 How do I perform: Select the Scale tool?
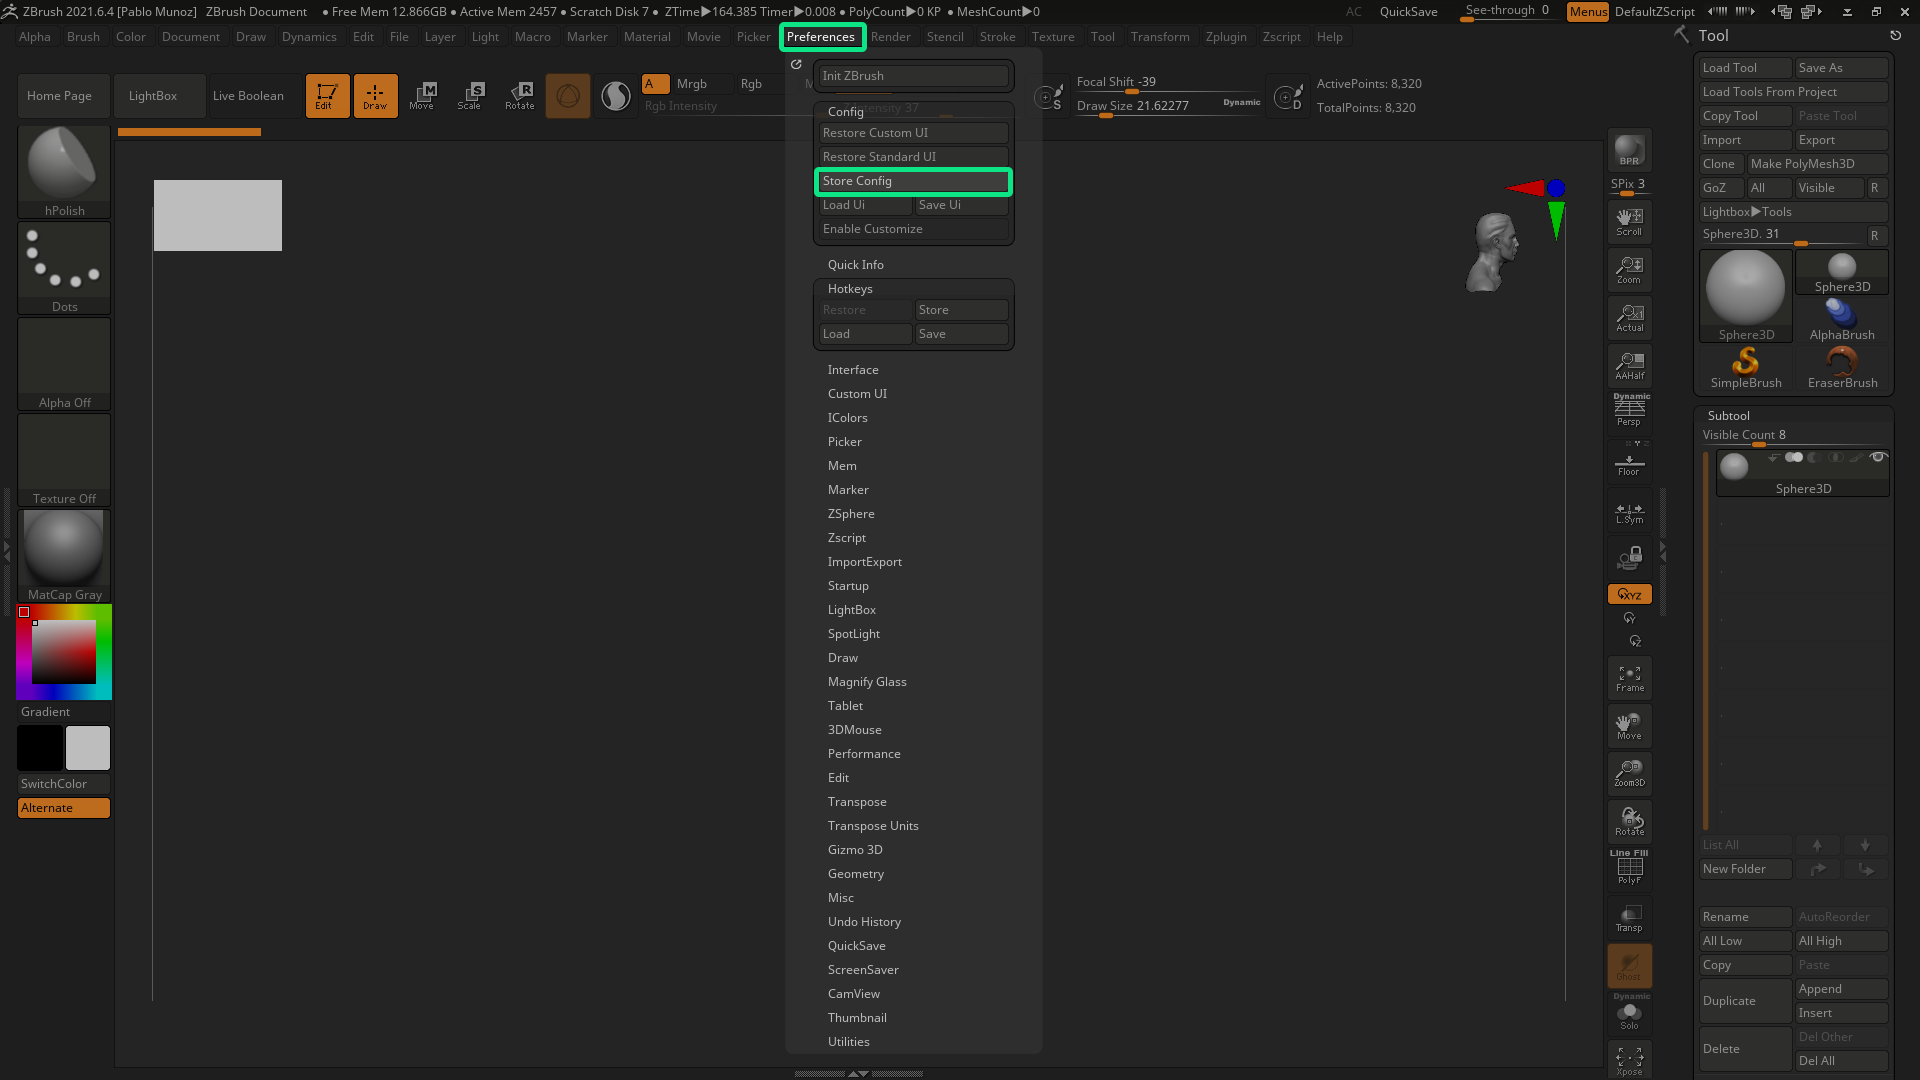coord(470,96)
